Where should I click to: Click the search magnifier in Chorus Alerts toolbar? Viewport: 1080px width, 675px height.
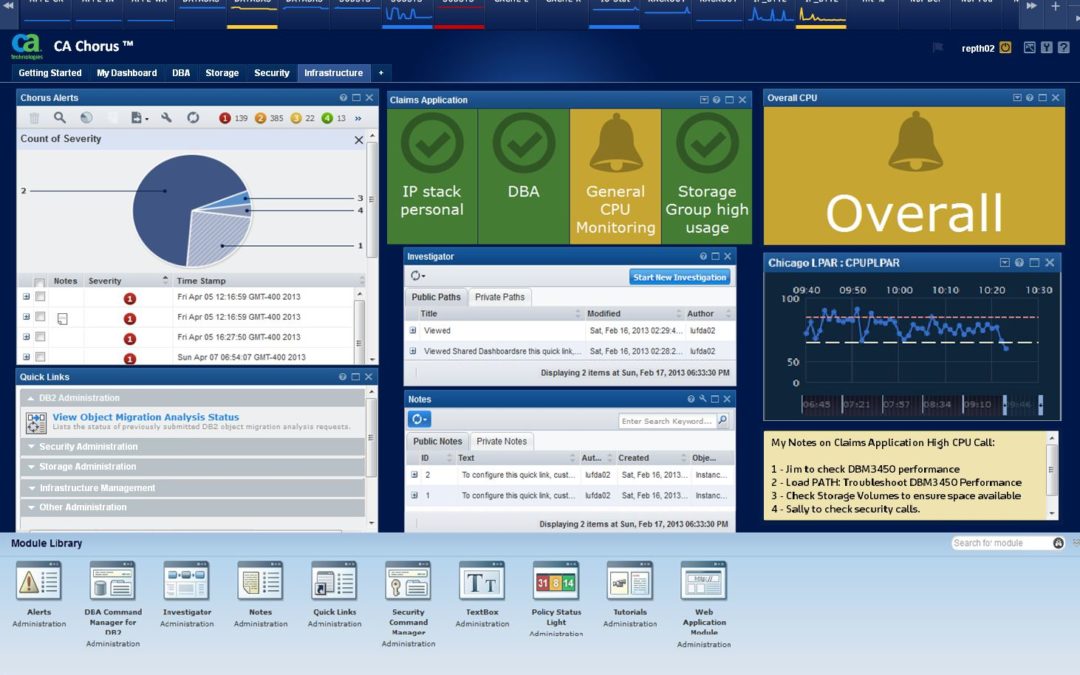(x=60, y=118)
